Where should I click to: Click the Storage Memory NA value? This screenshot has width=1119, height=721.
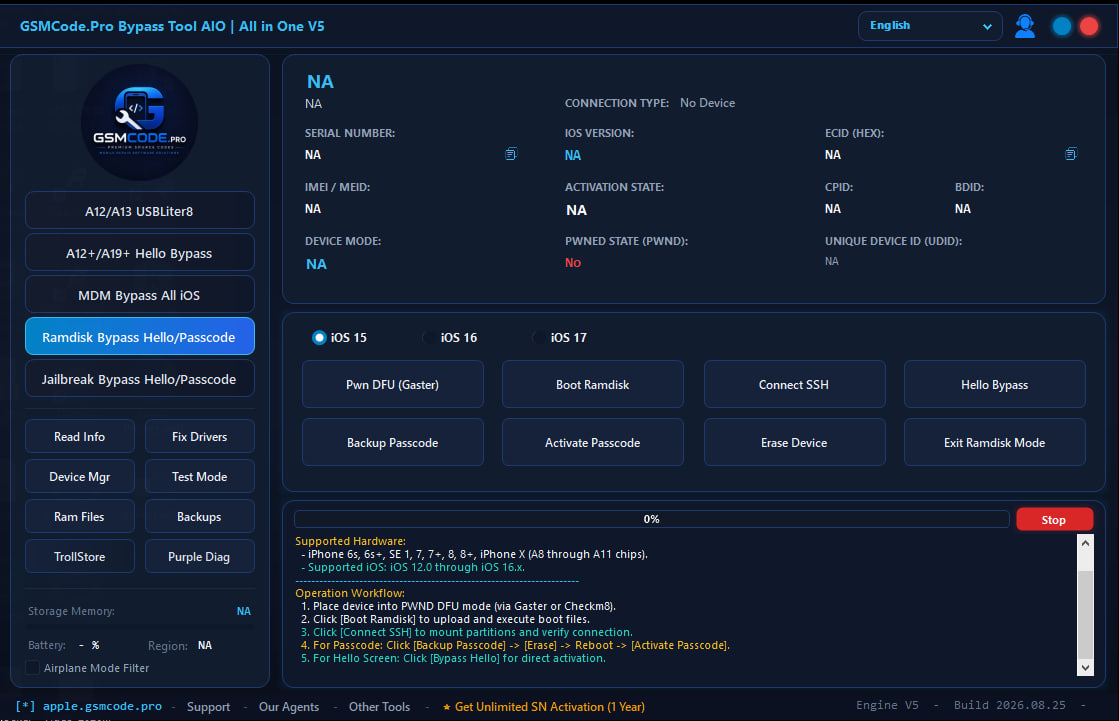point(243,611)
